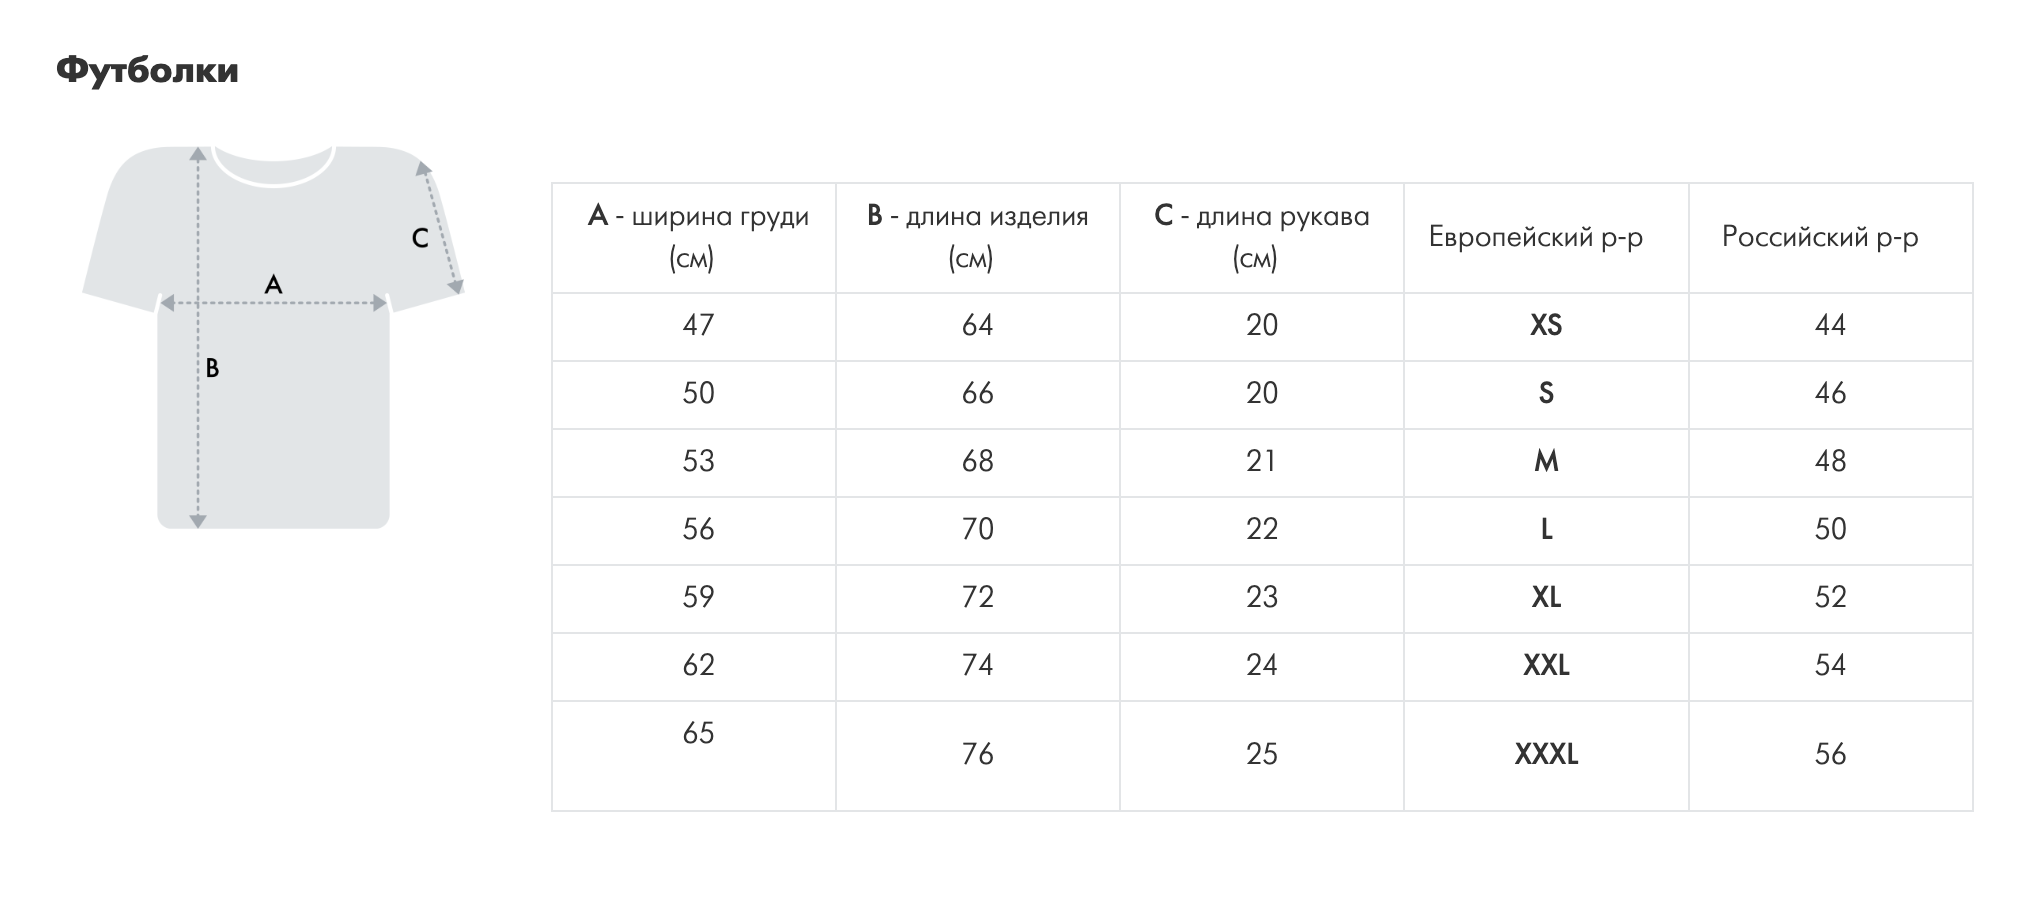Select the 'B - длина изделия' column header

(977, 237)
